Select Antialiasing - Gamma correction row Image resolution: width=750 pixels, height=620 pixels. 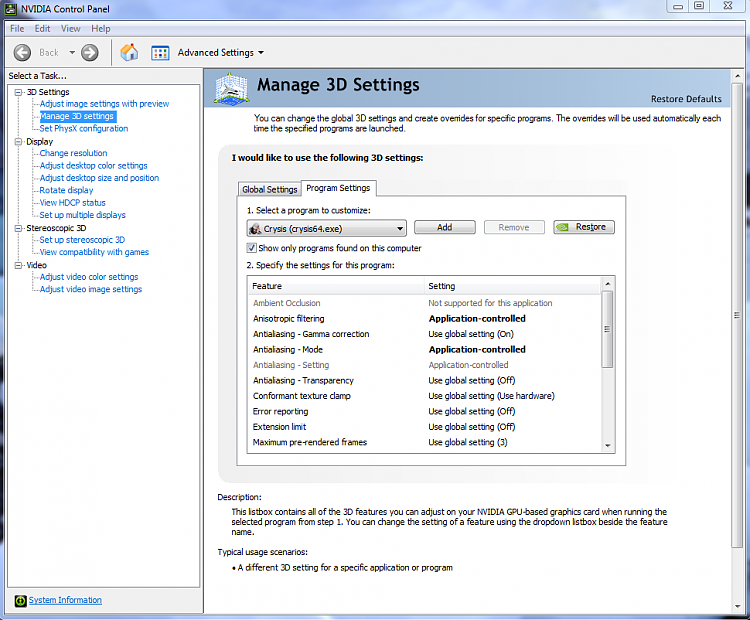(425, 334)
